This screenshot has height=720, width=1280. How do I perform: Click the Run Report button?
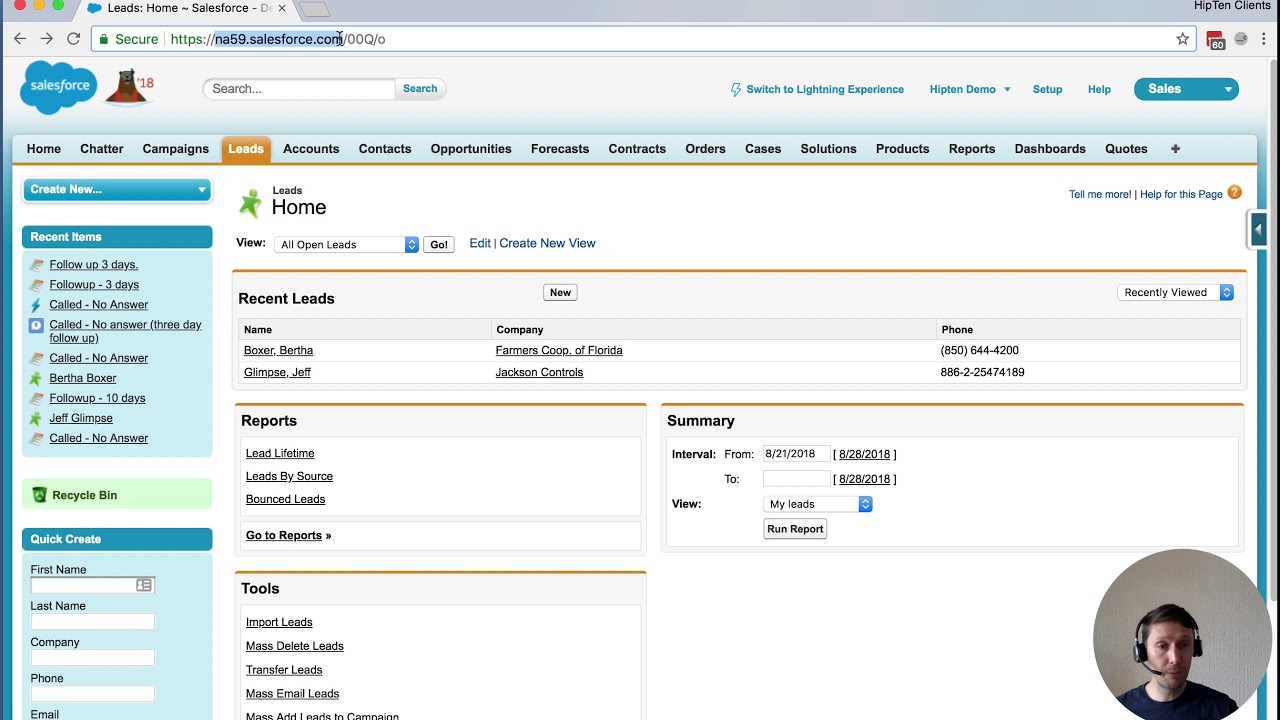pos(795,529)
